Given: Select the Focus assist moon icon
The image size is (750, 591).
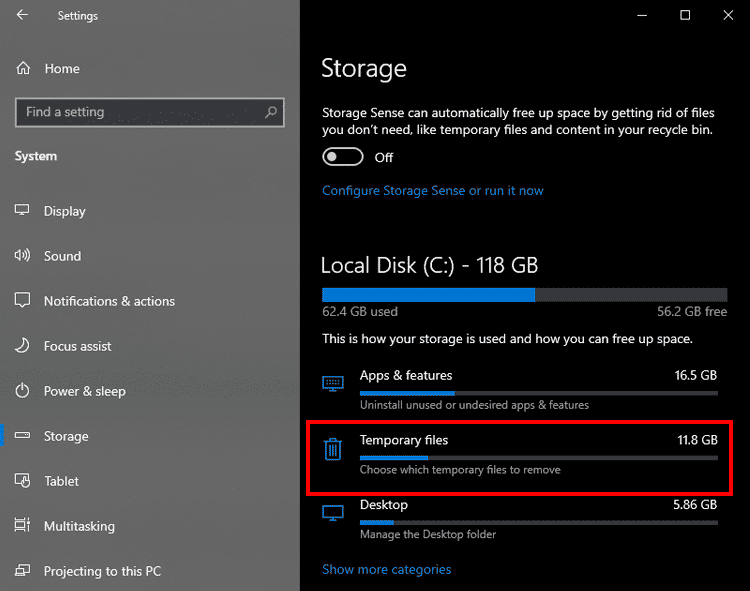Looking at the screenshot, I should (x=22, y=346).
